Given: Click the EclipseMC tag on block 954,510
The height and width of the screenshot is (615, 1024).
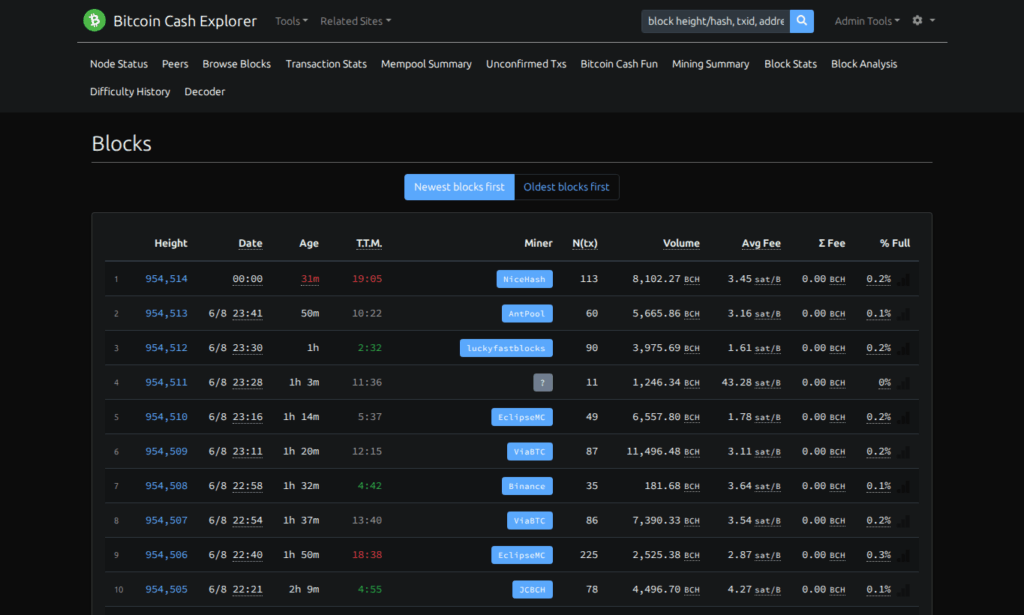Looking at the screenshot, I should (x=522, y=417).
